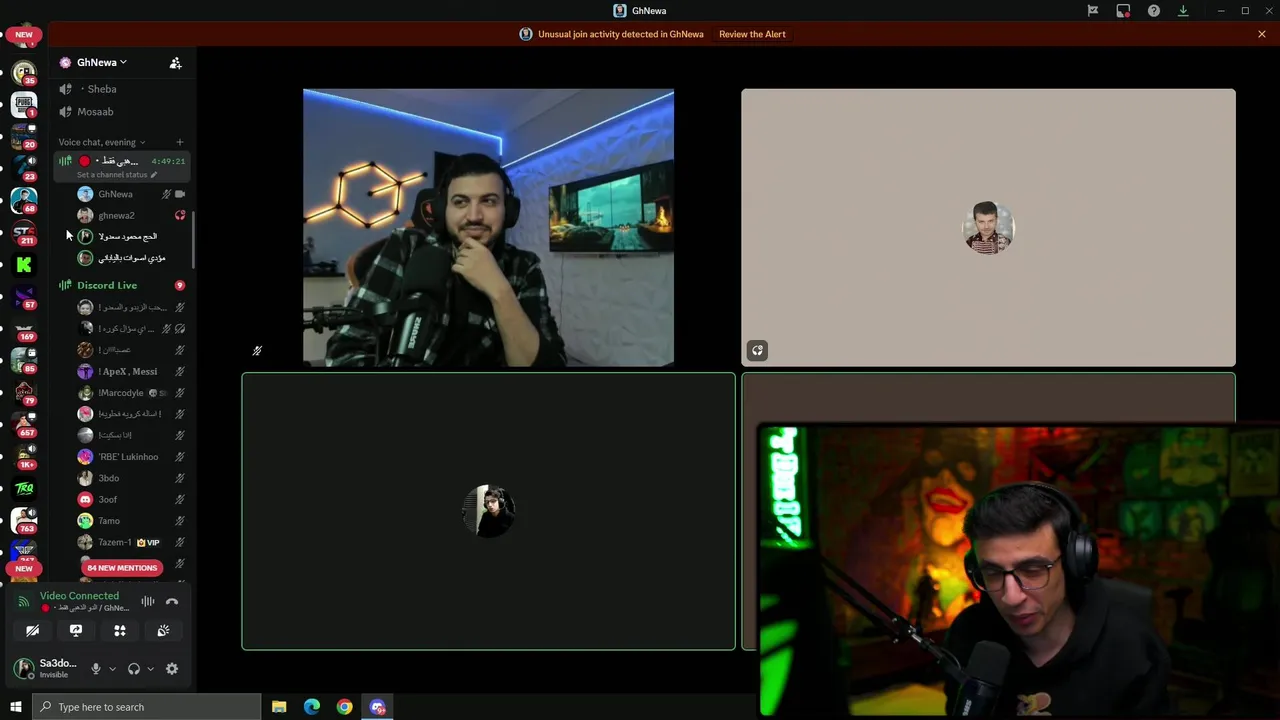Image resolution: width=1280 pixels, height=720 pixels.
Task: Dismiss the unusual join activity alert
Action: tap(1262, 34)
